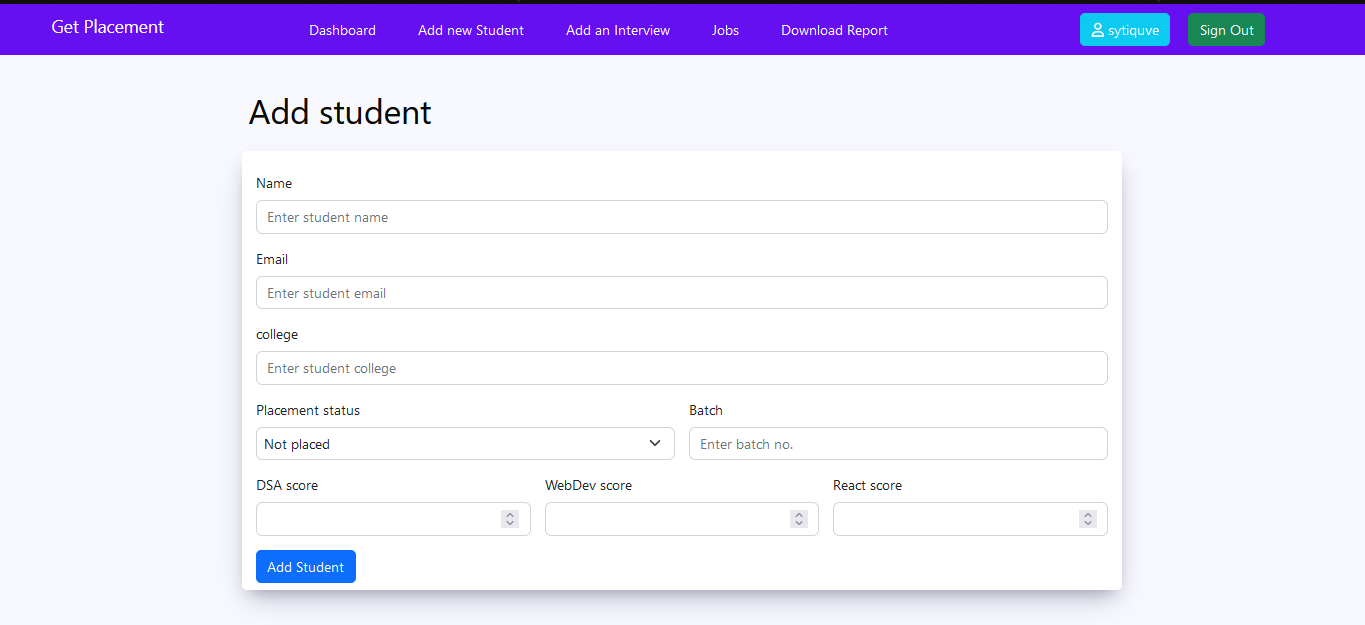
Task: Click the Batch label
Action: coord(706,410)
